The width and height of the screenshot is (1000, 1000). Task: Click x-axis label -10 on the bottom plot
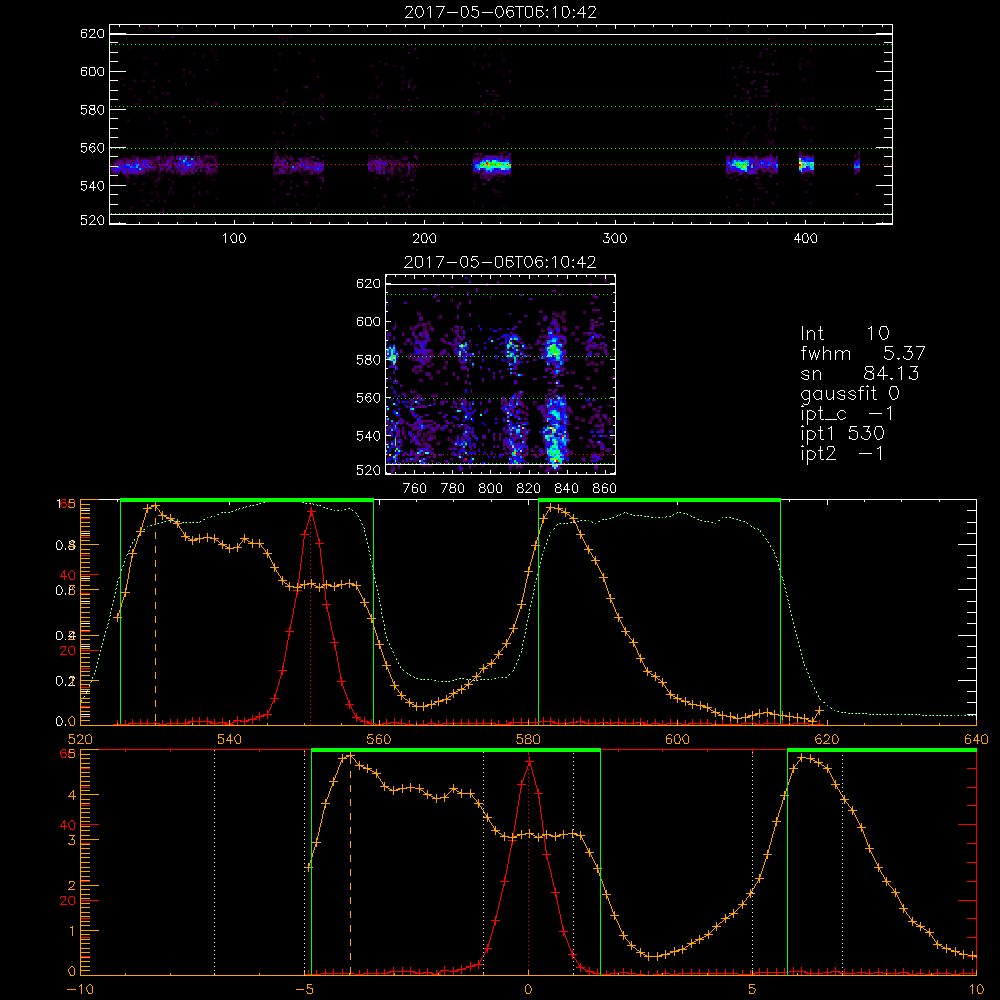tap(80, 989)
